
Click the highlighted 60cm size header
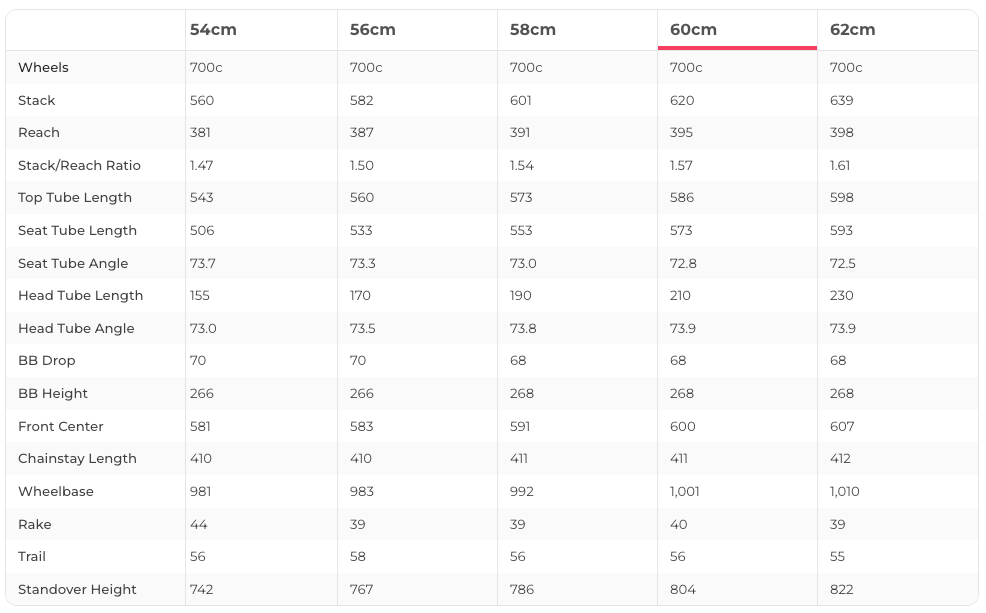pyautogui.click(x=693, y=30)
